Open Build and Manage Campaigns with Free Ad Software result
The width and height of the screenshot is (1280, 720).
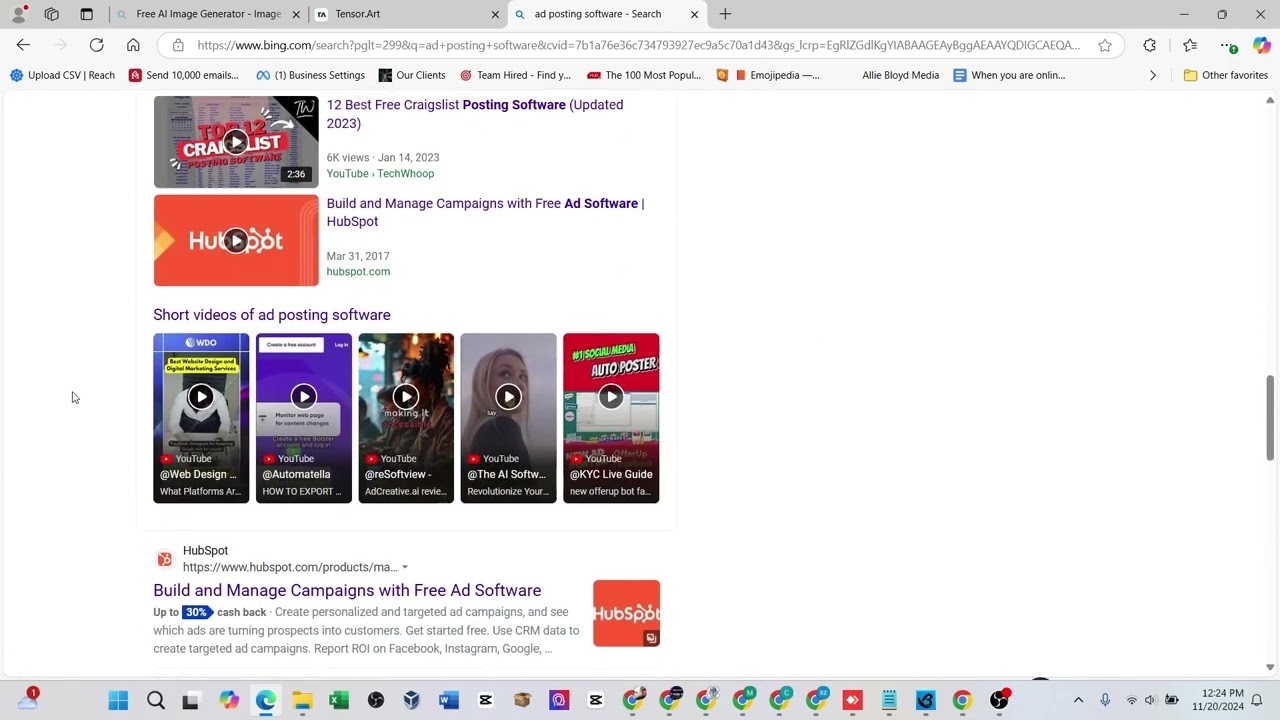347,590
